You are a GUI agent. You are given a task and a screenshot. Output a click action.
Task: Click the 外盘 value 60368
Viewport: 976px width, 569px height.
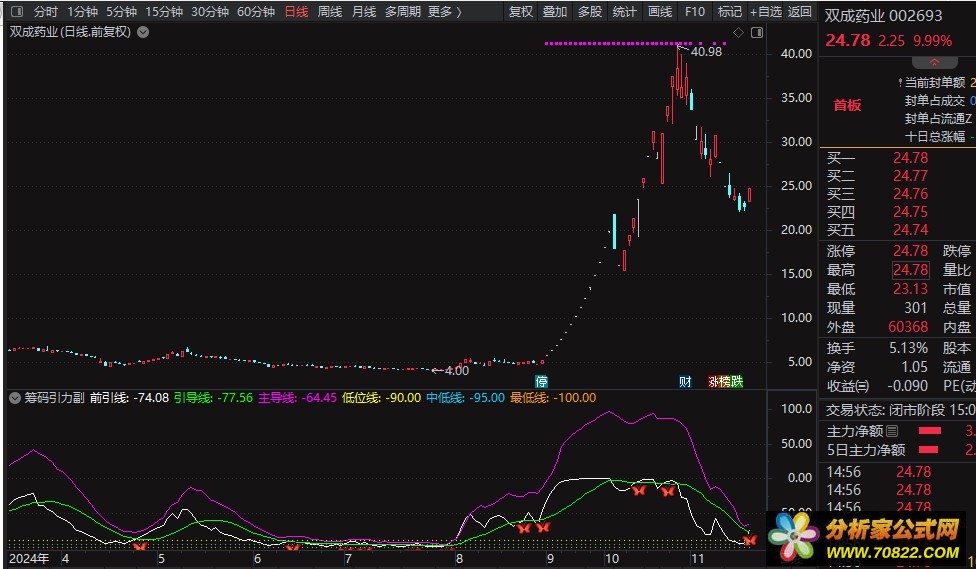(x=908, y=327)
